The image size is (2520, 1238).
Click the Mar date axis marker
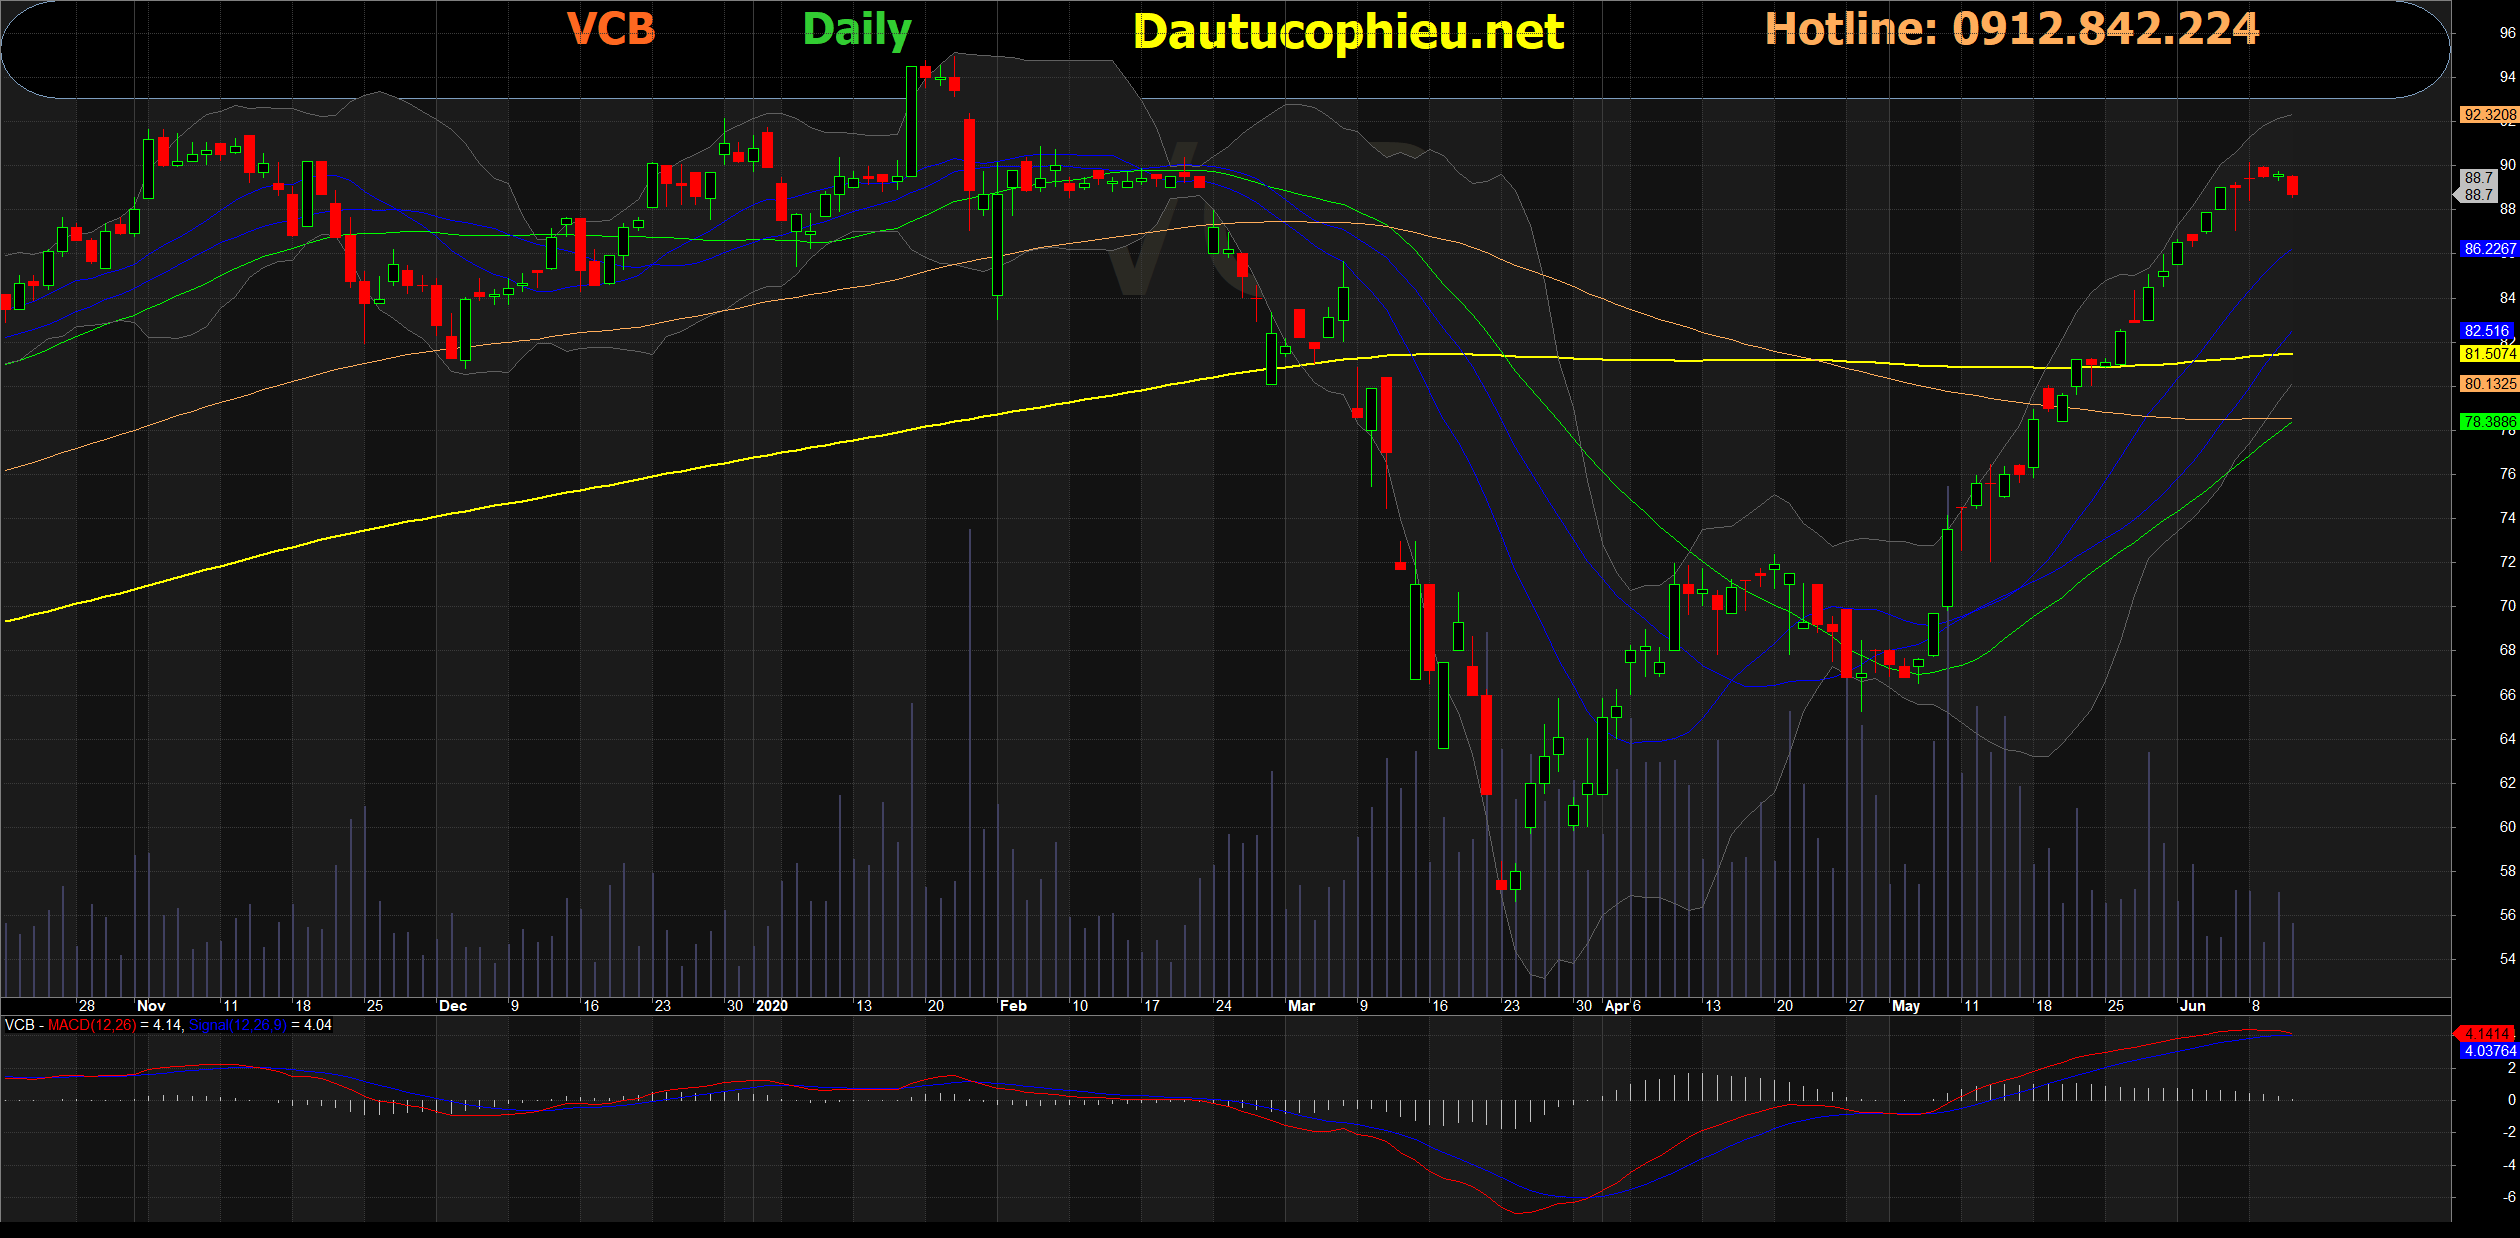[x=1301, y=1006]
